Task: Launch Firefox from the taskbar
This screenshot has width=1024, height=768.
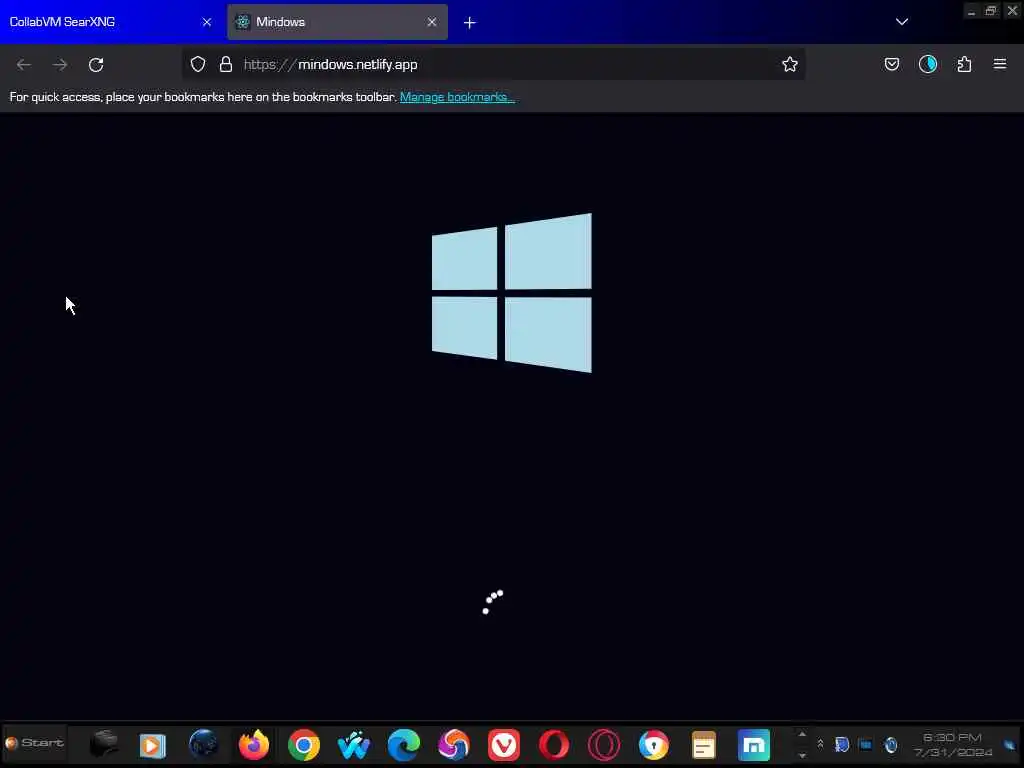Action: pyautogui.click(x=253, y=744)
